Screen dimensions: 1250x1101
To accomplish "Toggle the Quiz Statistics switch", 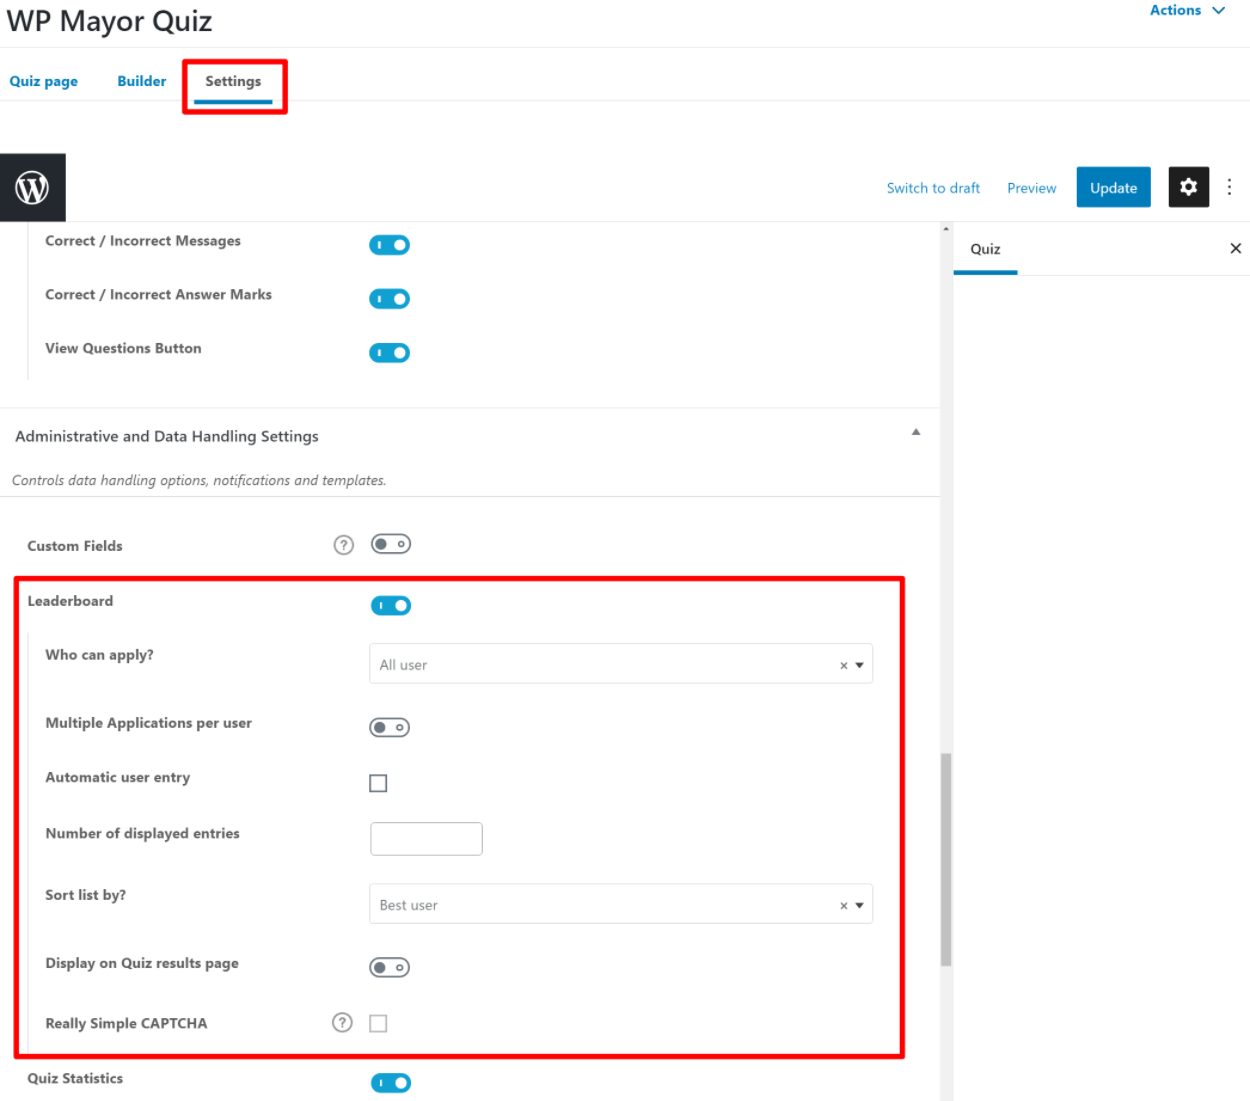I will (x=391, y=1083).
